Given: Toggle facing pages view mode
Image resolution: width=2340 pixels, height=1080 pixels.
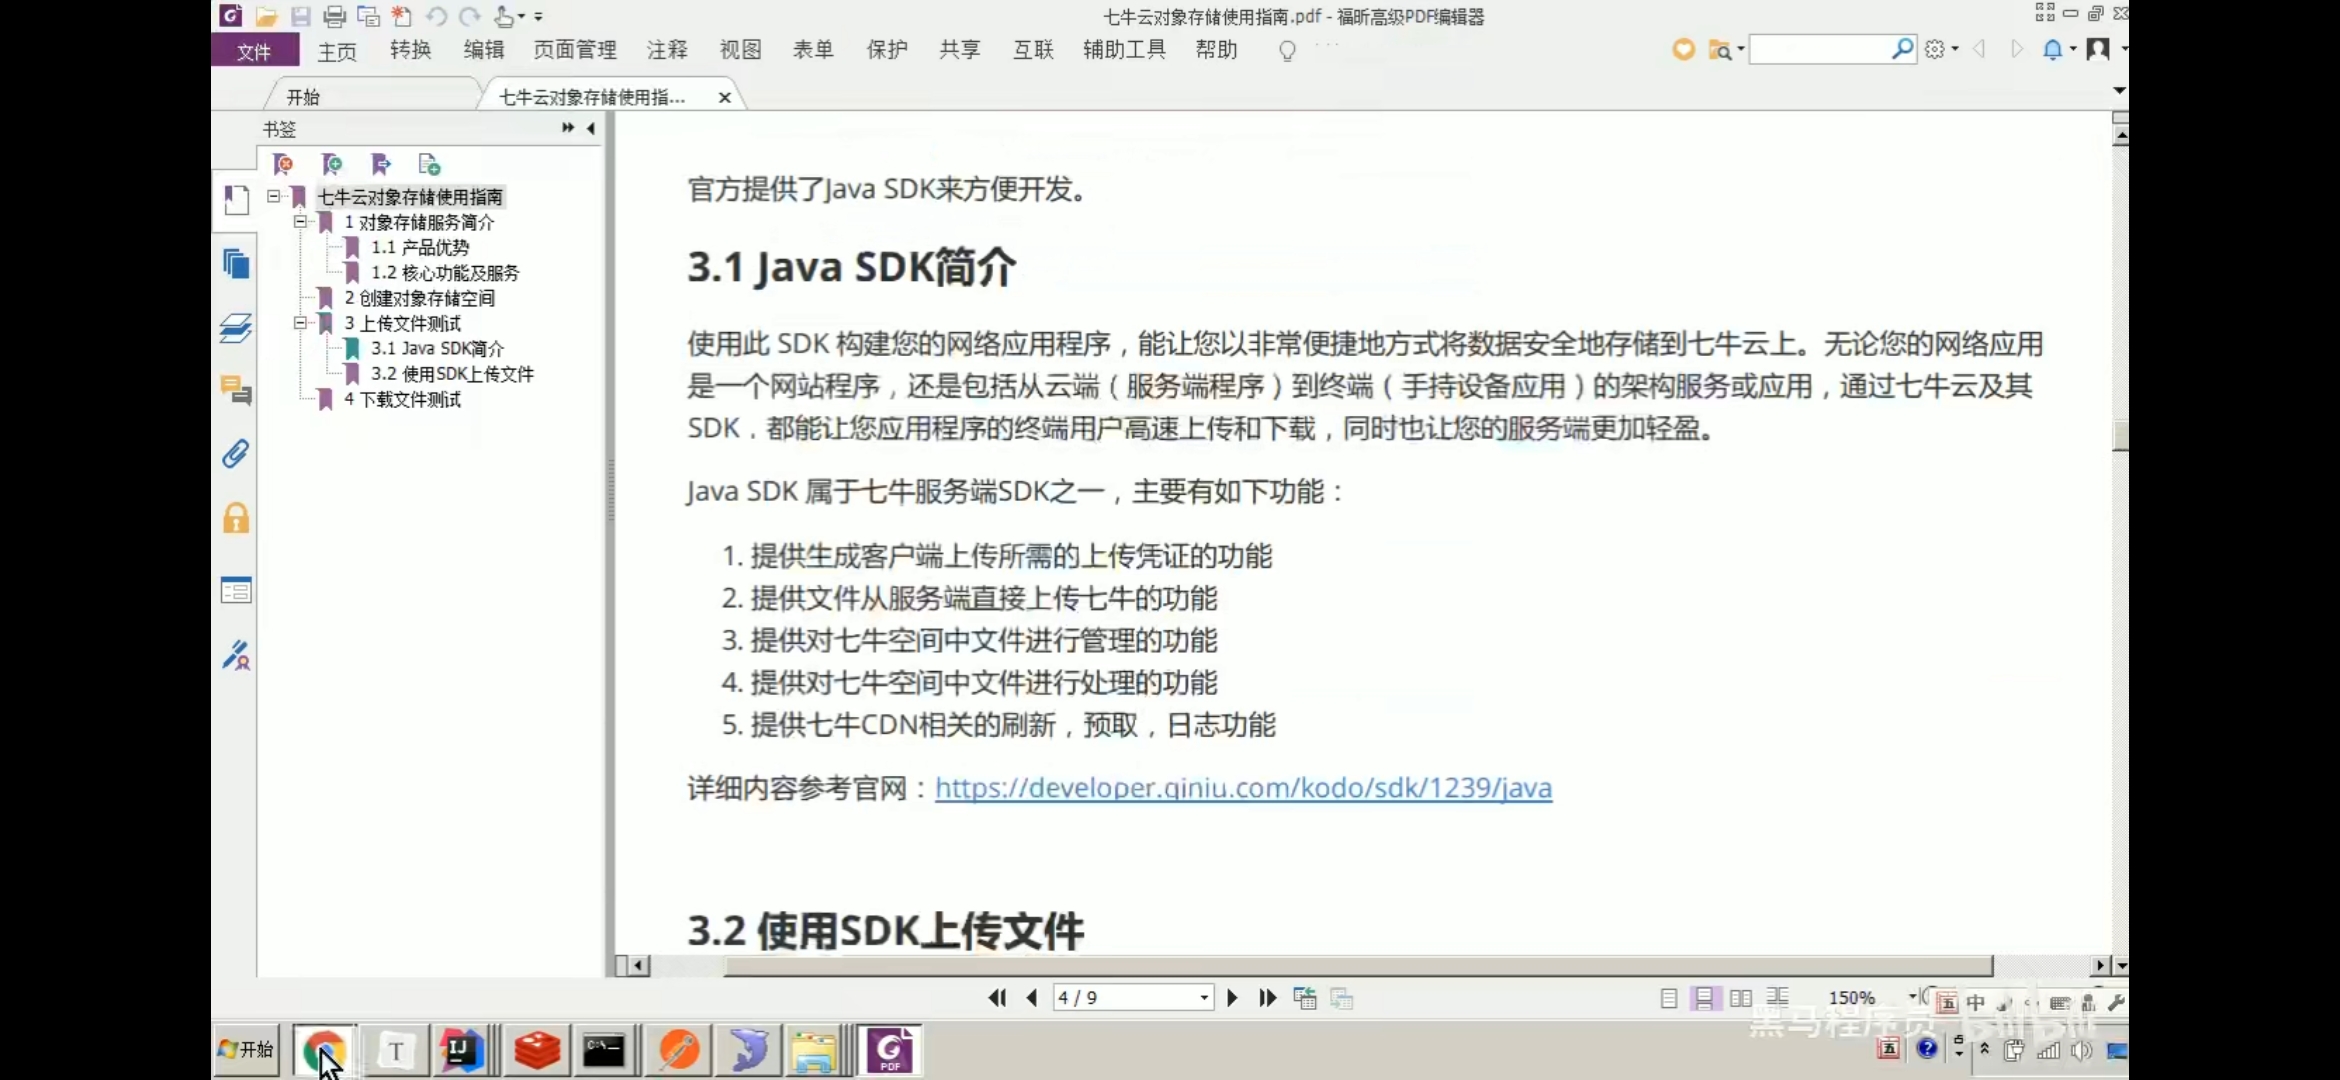Looking at the screenshot, I should tap(1740, 998).
